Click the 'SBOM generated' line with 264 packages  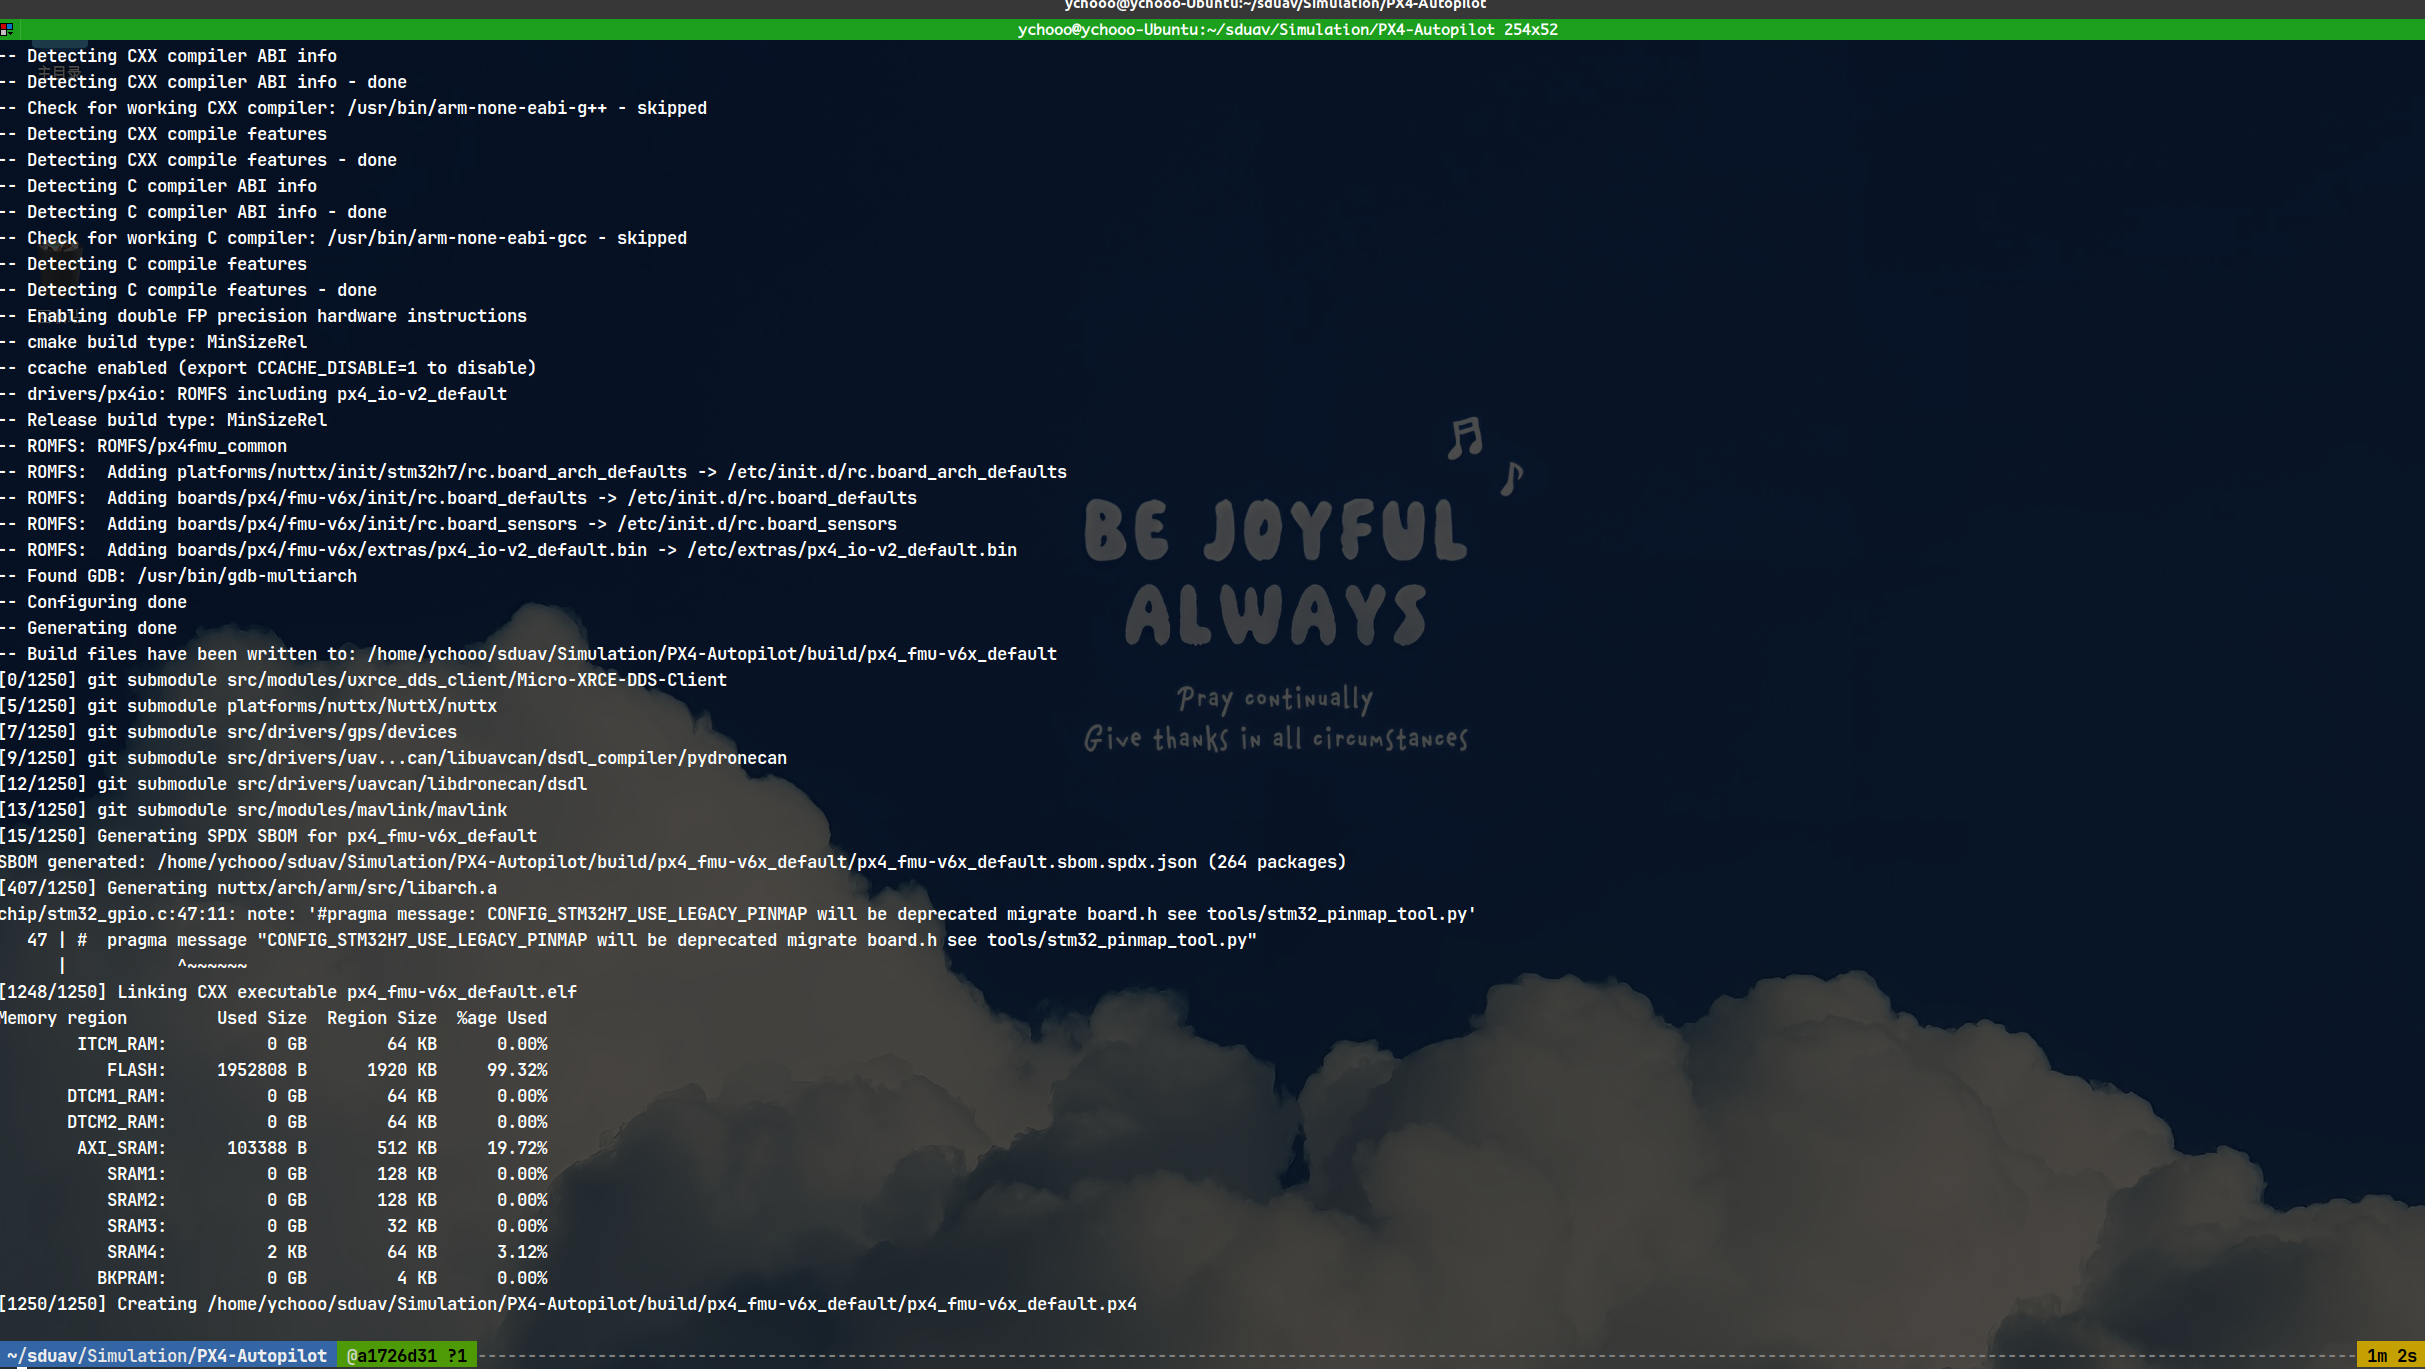(x=673, y=862)
